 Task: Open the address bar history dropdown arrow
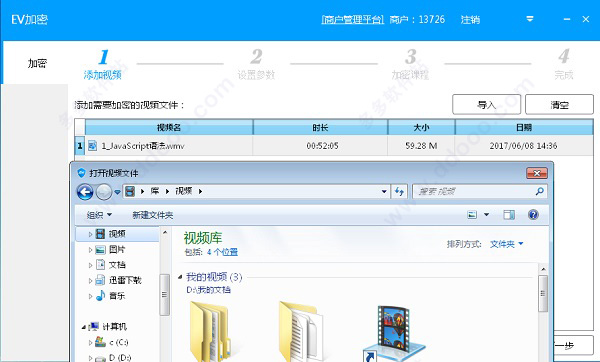point(384,191)
